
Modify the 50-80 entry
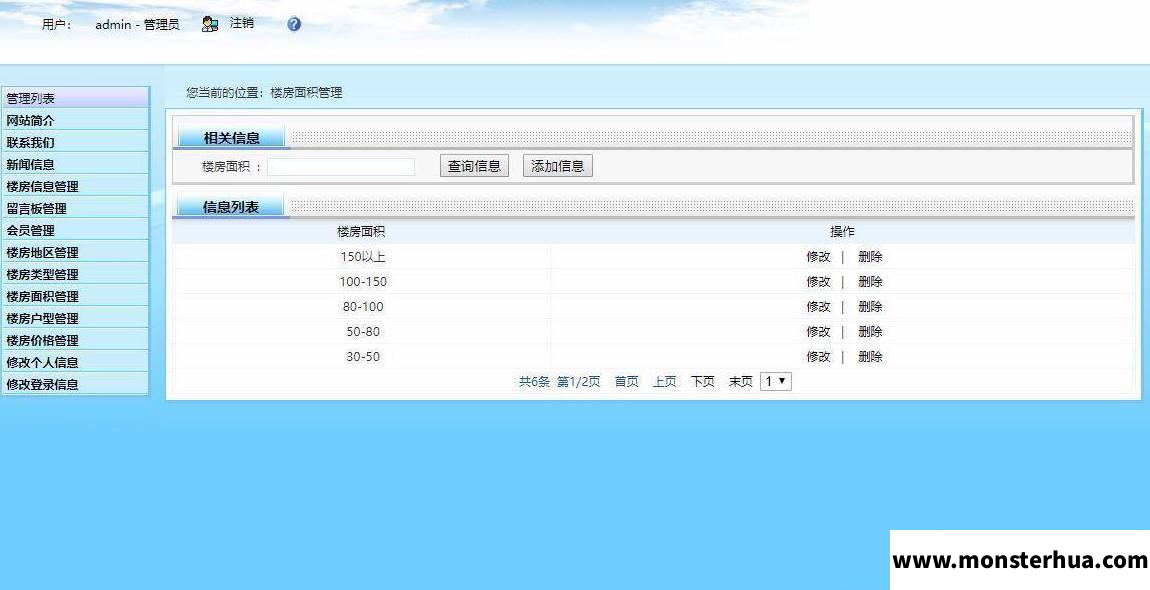click(x=818, y=332)
